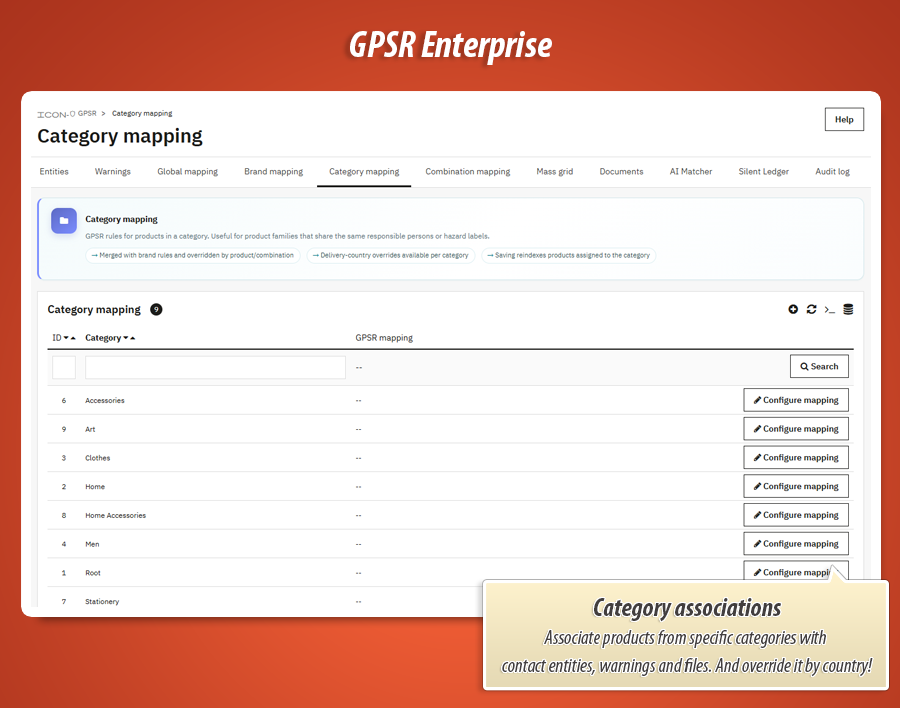The height and width of the screenshot is (708, 900).
Task: Click the refresh list icon
Action: (x=811, y=309)
